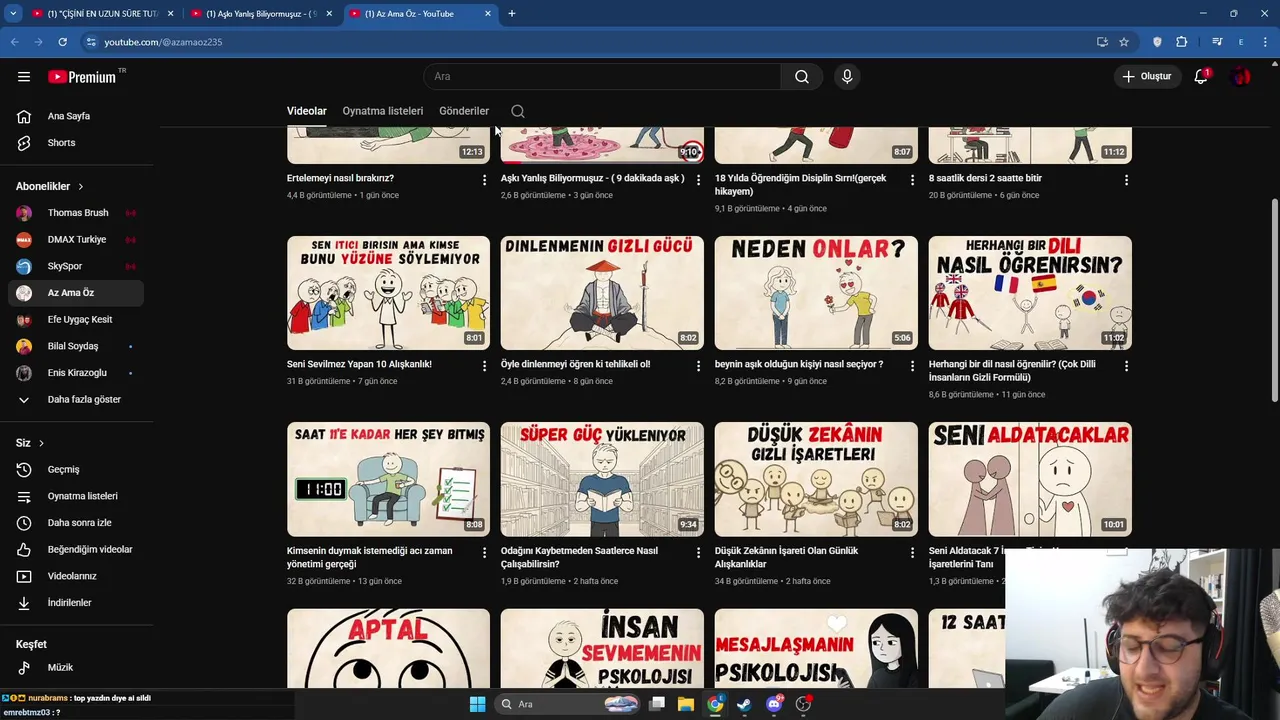This screenshot has height=720, width=1280.
Task: Play 'DİNLENMENİN GİZLİ GÜCÜ' video thumbnail
Action: tap(602, 293)
